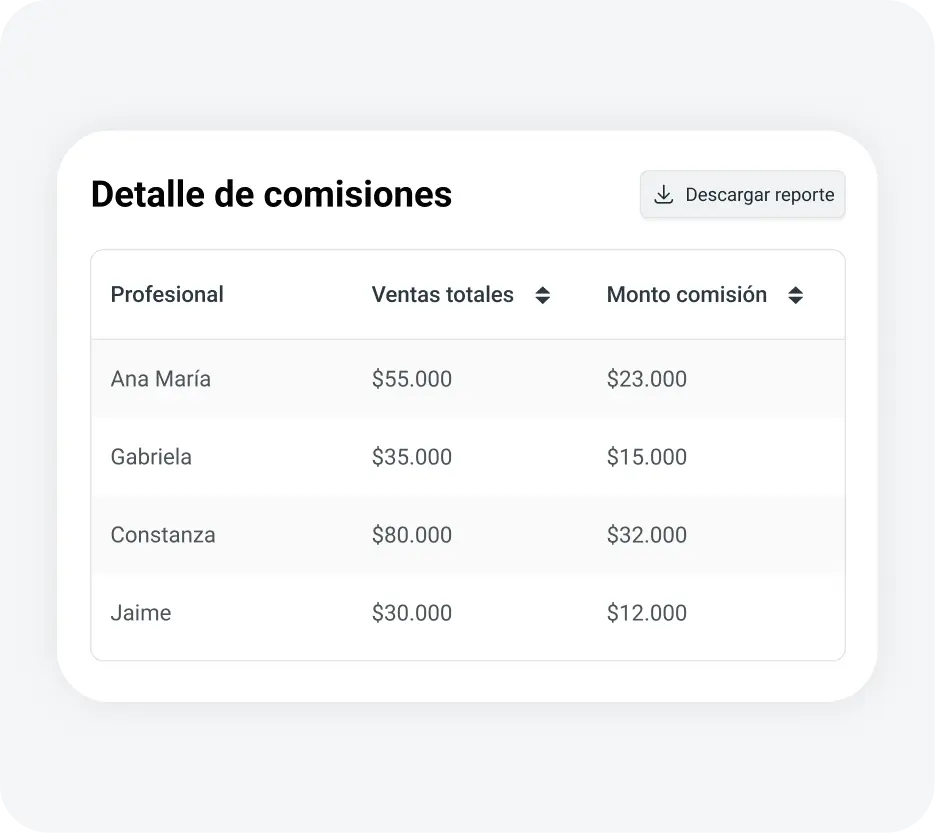Viewport: 935px width, 833px height.
Task: Click Gabriela's sales figure $35.000
Action: click(412, 457)
